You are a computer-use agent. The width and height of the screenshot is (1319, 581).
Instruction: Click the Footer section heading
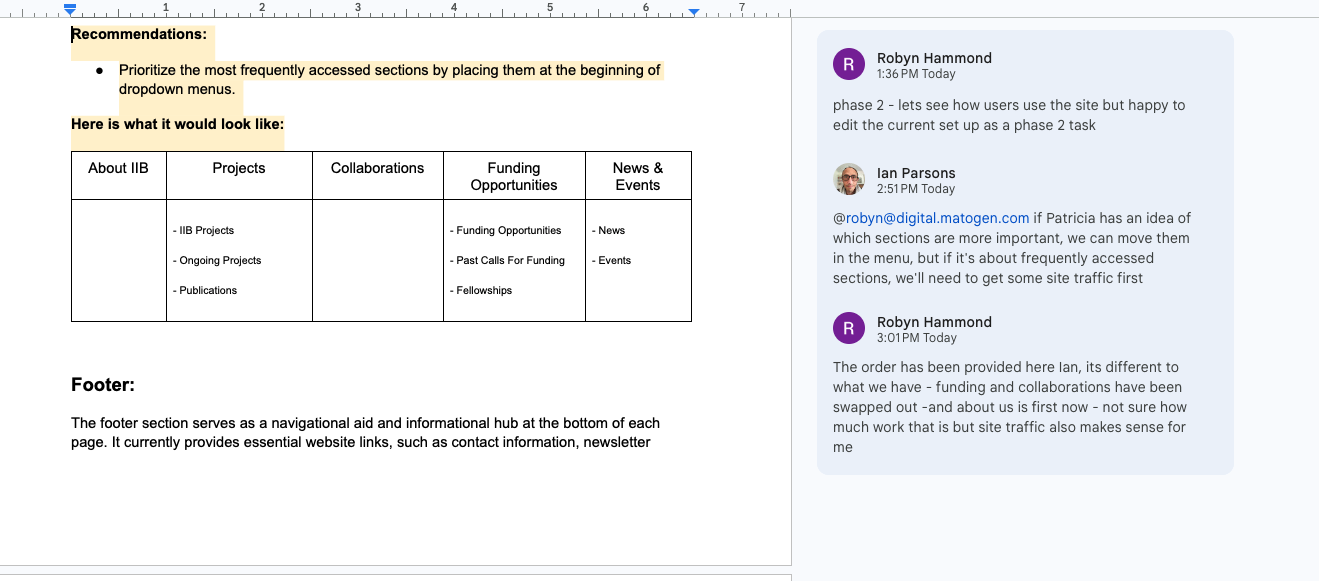(103, 385)
